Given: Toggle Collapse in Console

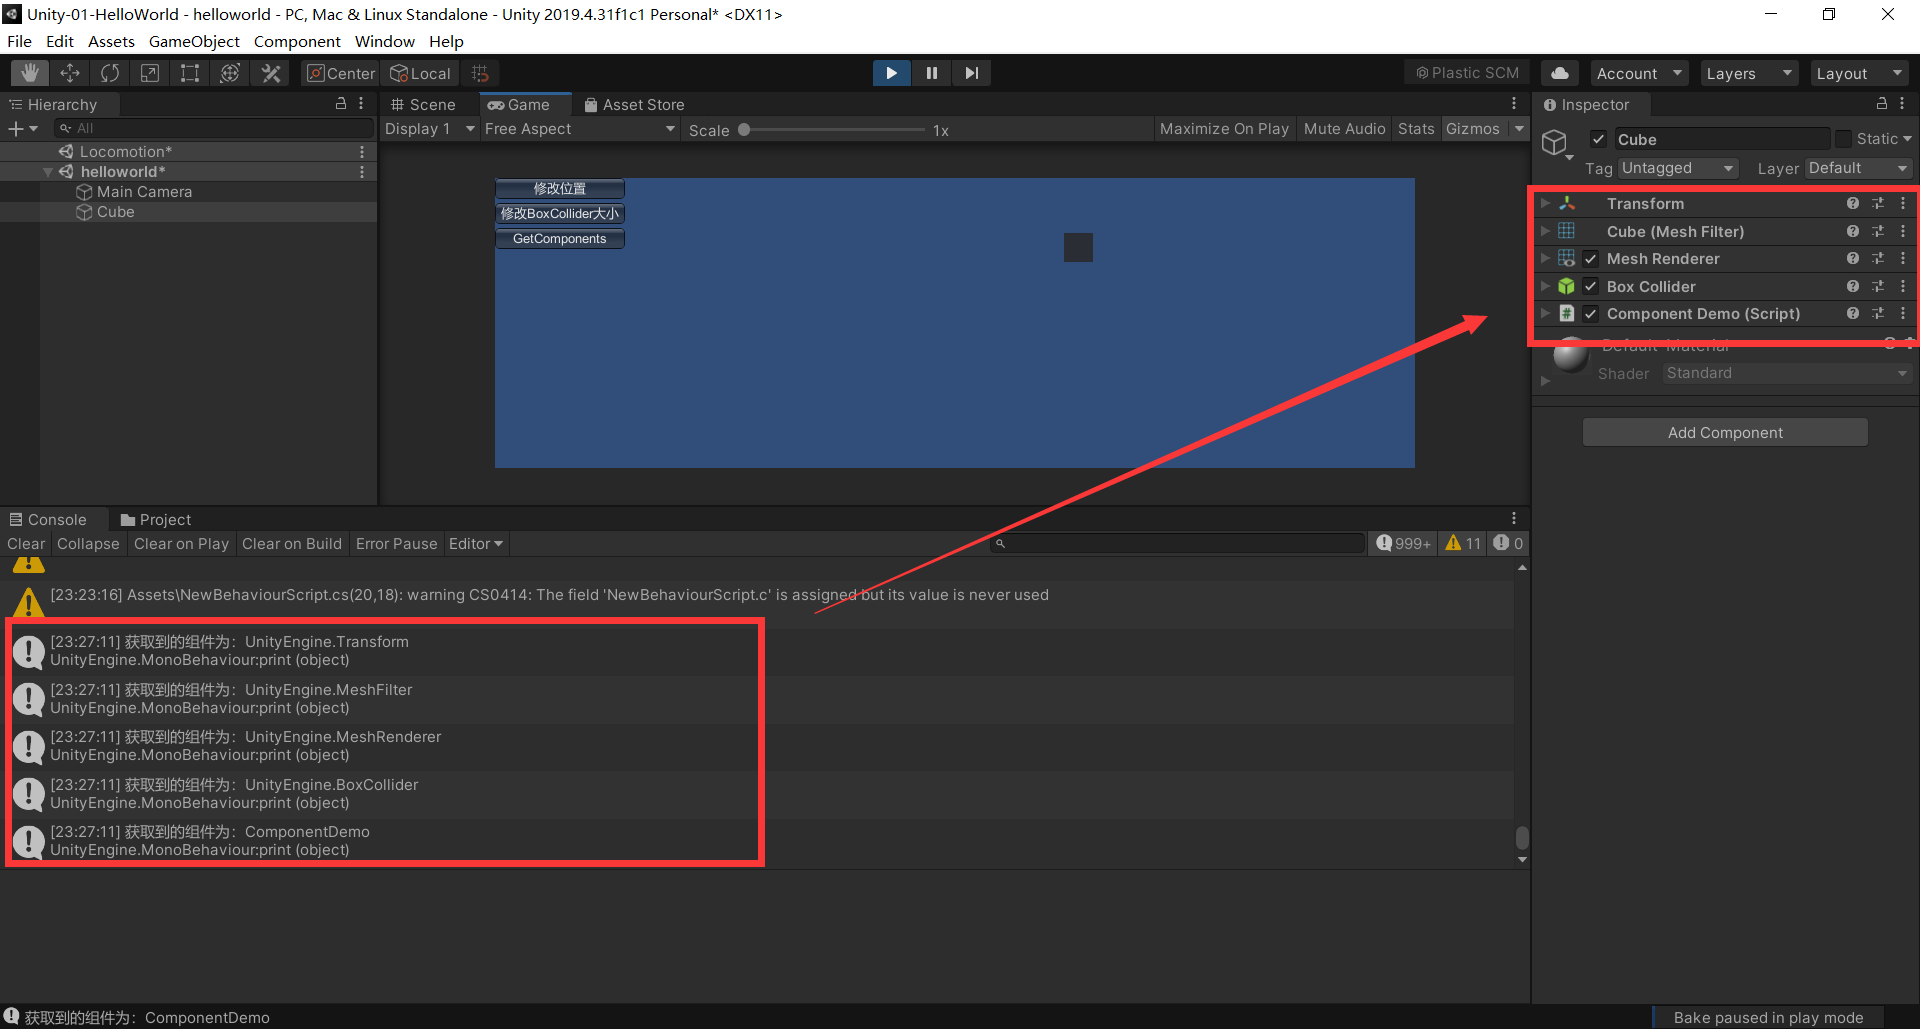Looking at the screenshot, I should coord(88,543).
